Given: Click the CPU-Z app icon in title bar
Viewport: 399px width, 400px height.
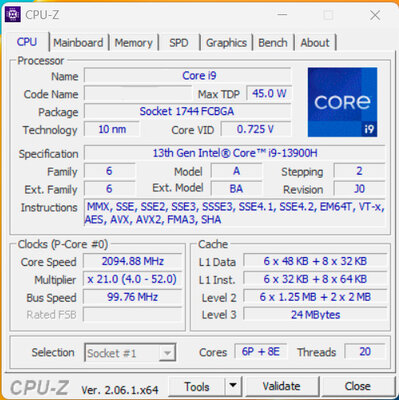Looking at the screenshot, I should (13, 14).
